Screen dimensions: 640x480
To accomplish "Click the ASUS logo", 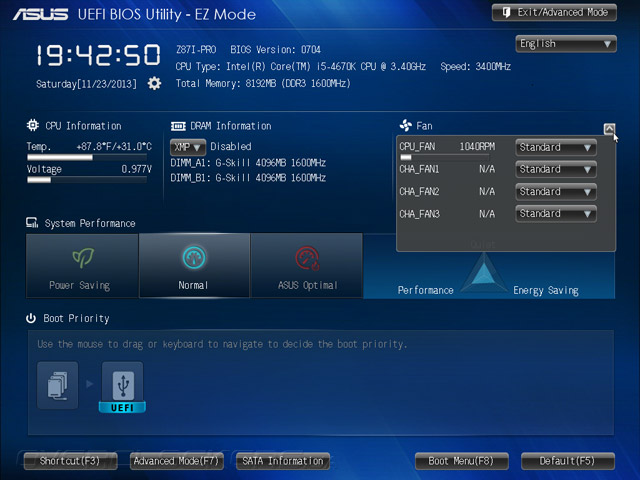I will pos(40,14).
